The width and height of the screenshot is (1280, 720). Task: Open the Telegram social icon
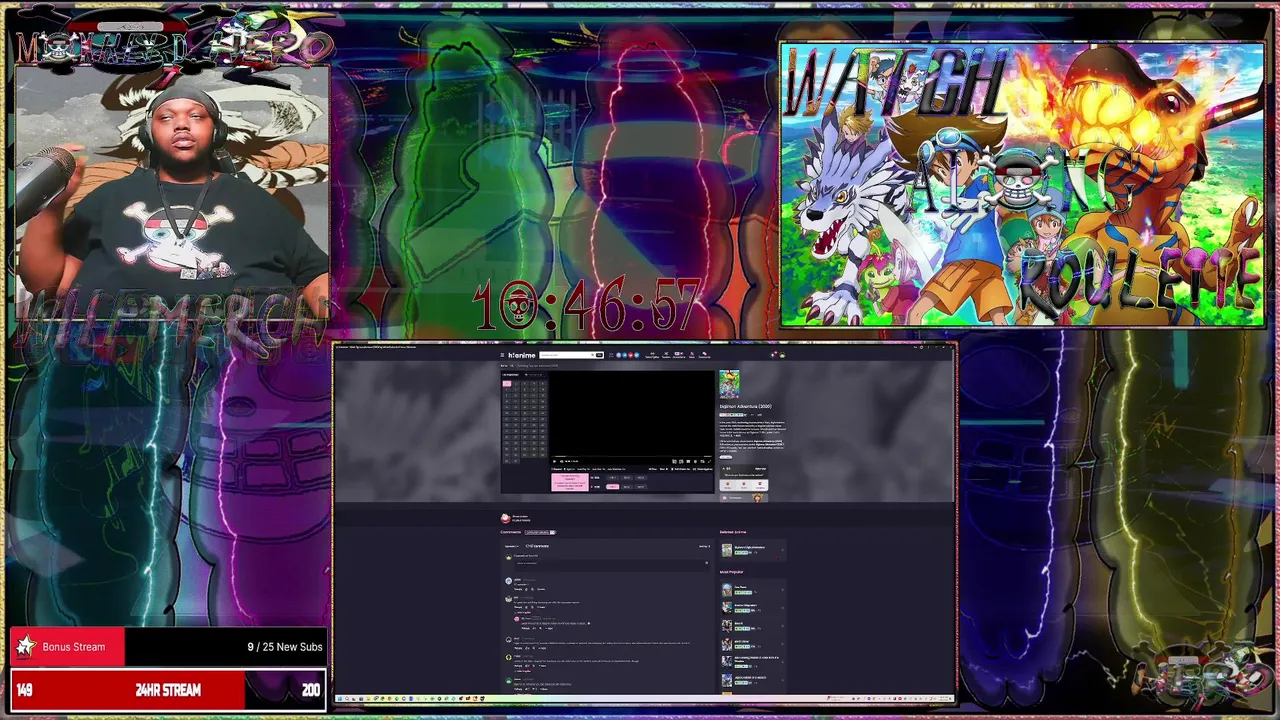click(x=624, y=355)
